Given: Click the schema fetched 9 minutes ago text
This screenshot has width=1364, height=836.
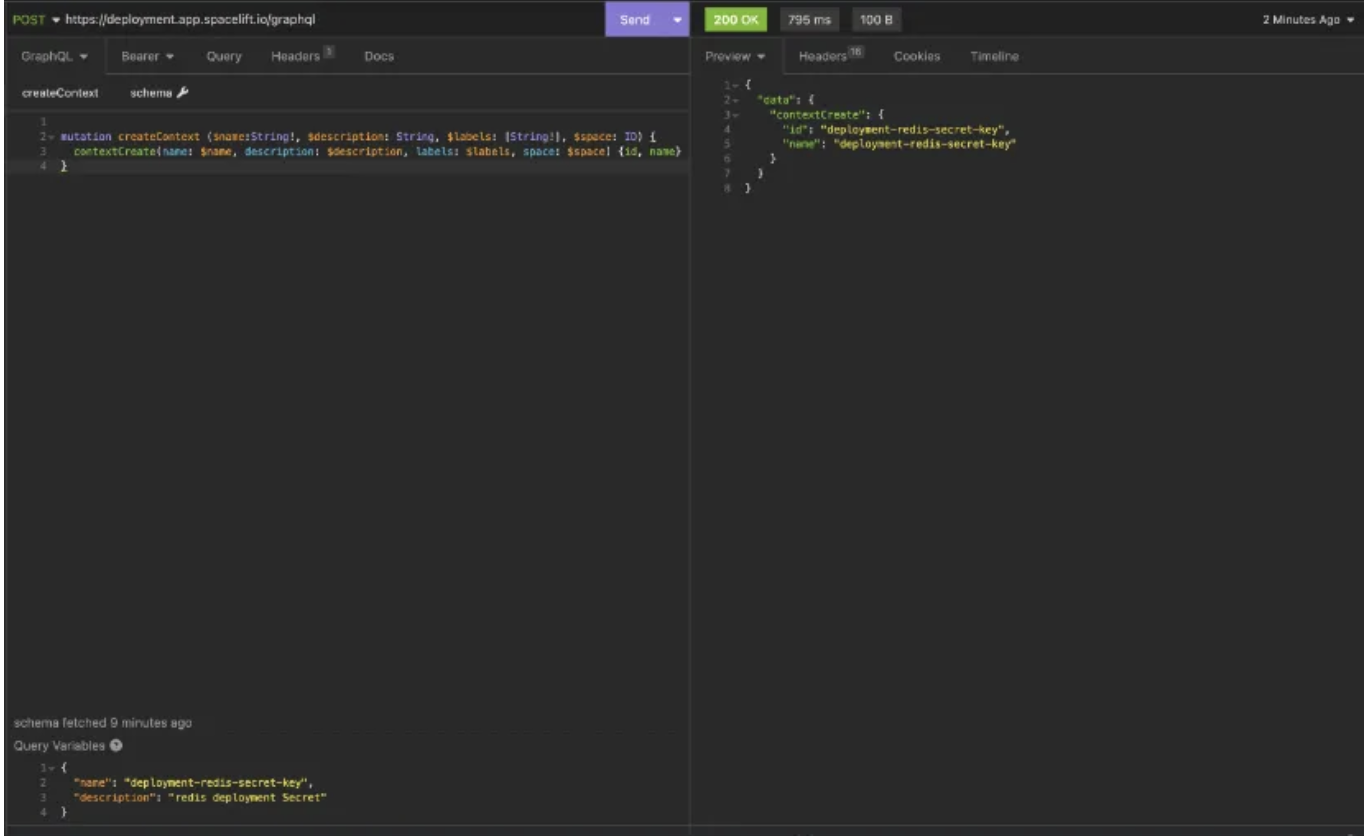Looking at the screenshot, I should click(102, 722).
